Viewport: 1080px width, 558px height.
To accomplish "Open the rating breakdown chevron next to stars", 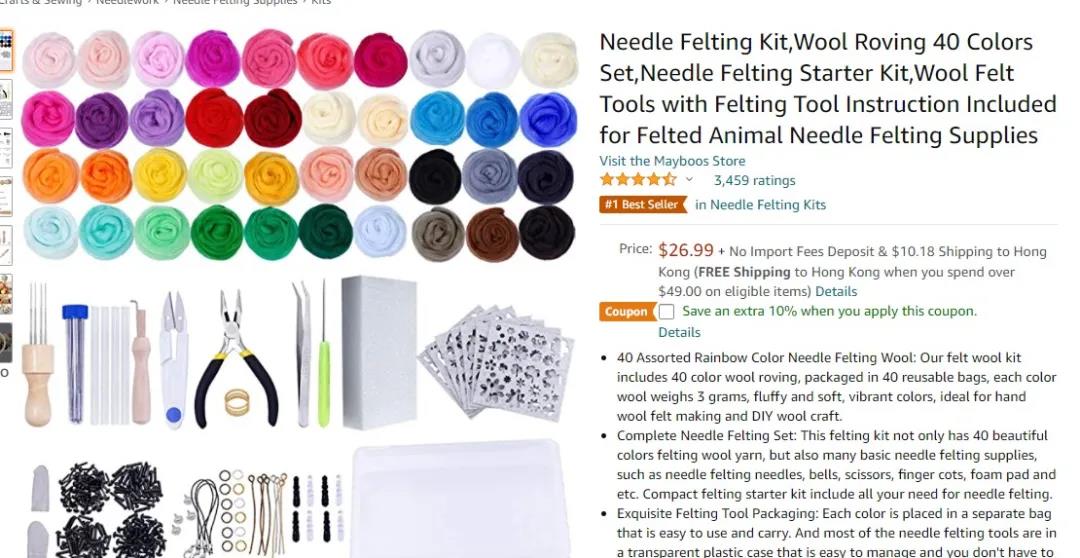I will pos(689,180).
